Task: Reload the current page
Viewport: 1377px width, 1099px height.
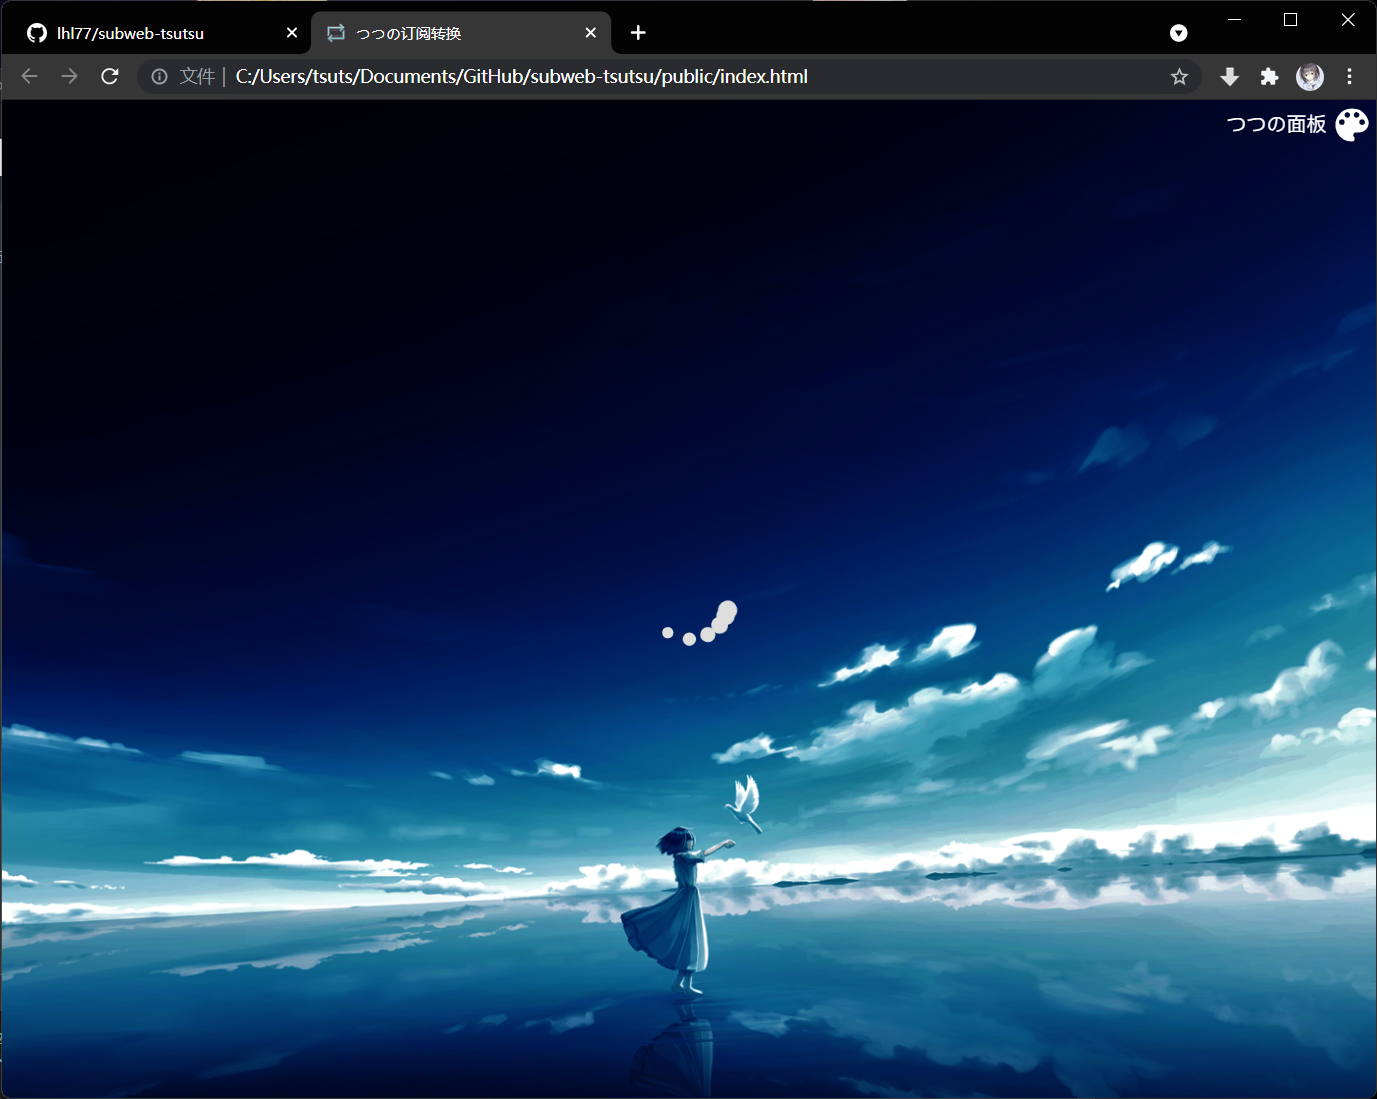Action: click(x=110, y=76)
